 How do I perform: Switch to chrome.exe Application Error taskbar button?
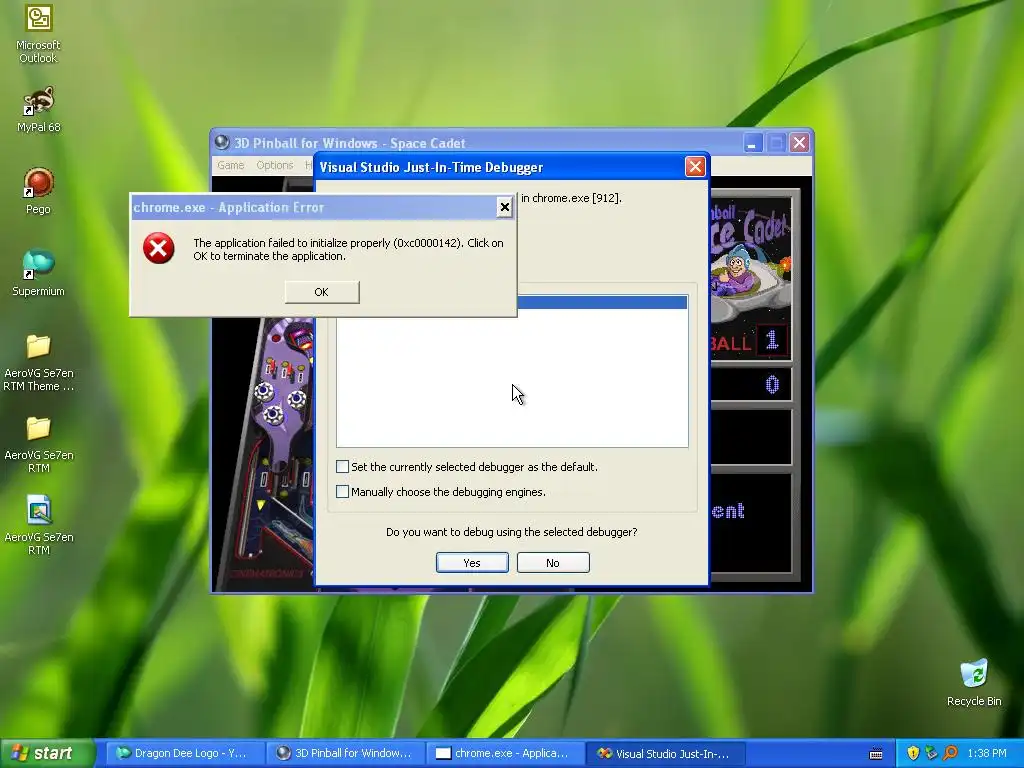504,753
